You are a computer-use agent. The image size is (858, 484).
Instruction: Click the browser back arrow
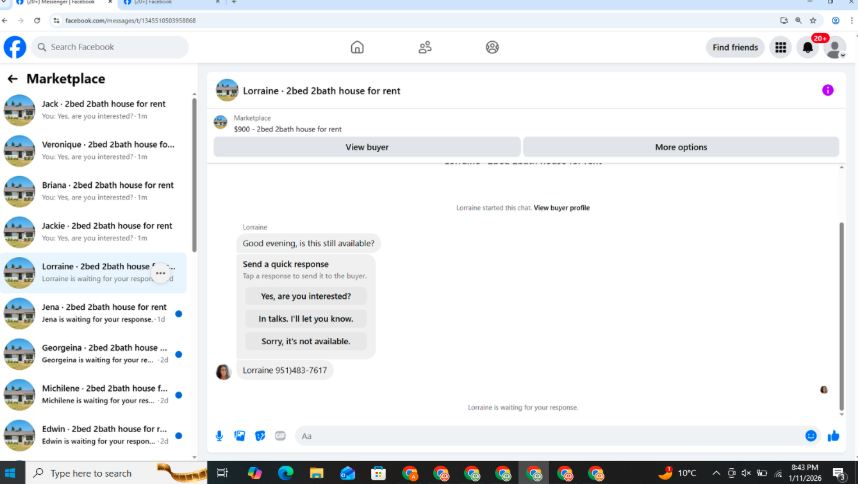coord(5,21)
